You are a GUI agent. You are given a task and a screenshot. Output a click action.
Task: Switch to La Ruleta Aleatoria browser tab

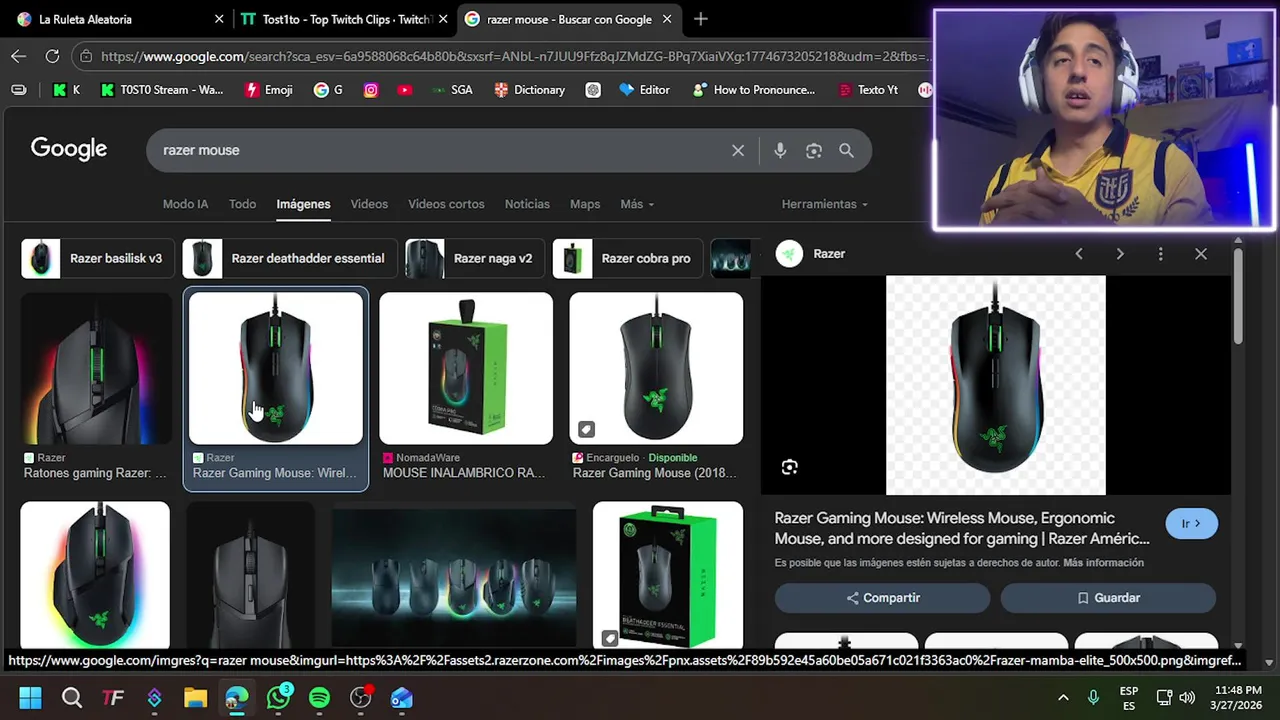tap(120, 19)
